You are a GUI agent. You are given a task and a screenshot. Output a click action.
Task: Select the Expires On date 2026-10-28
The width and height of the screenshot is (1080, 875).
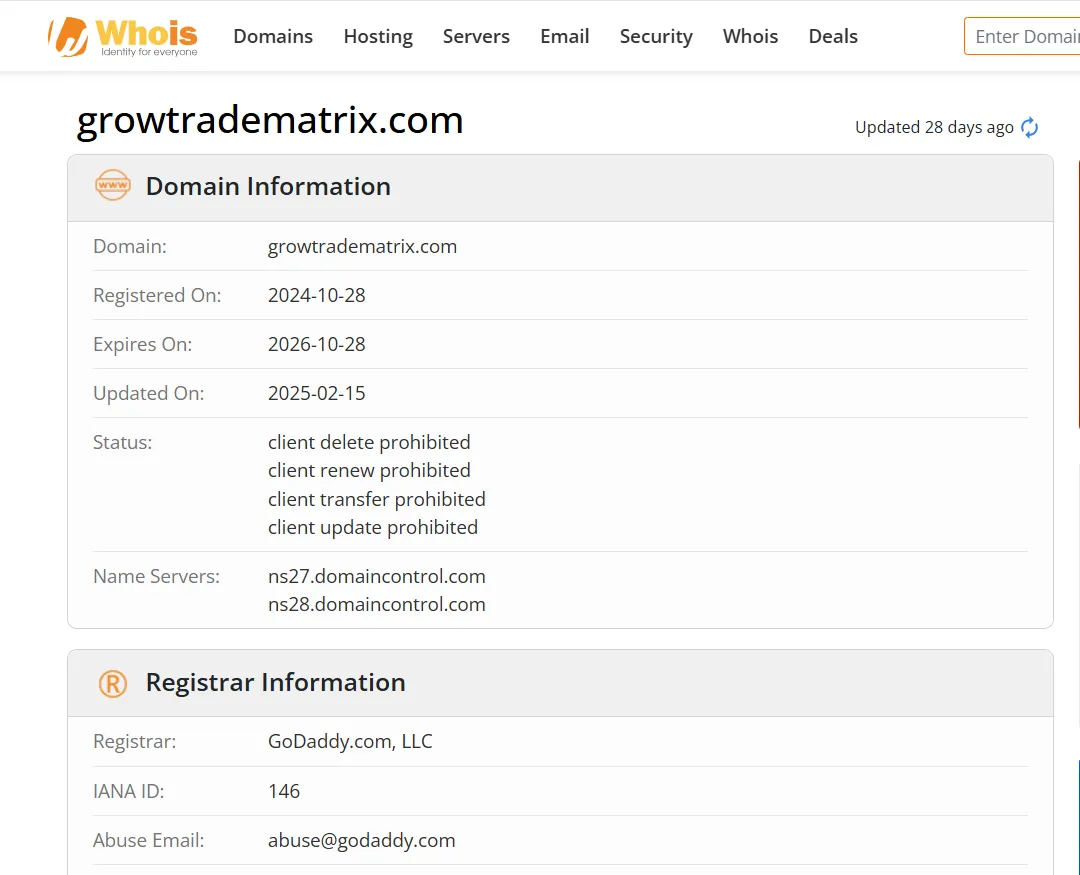[x=317, y=344]
